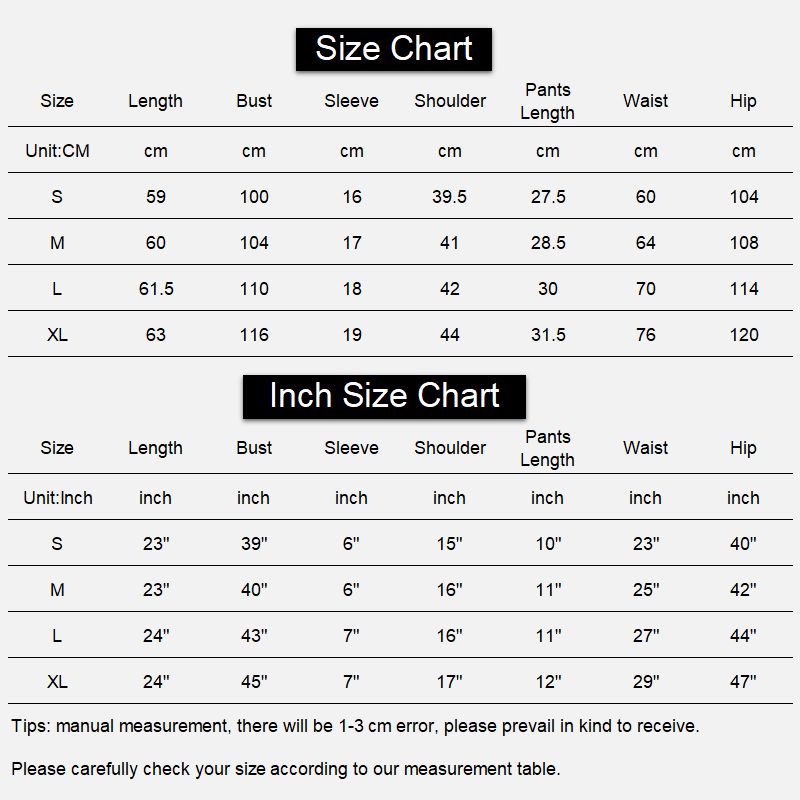
Task: Click the Size Chart title banner
Action: 393,49
